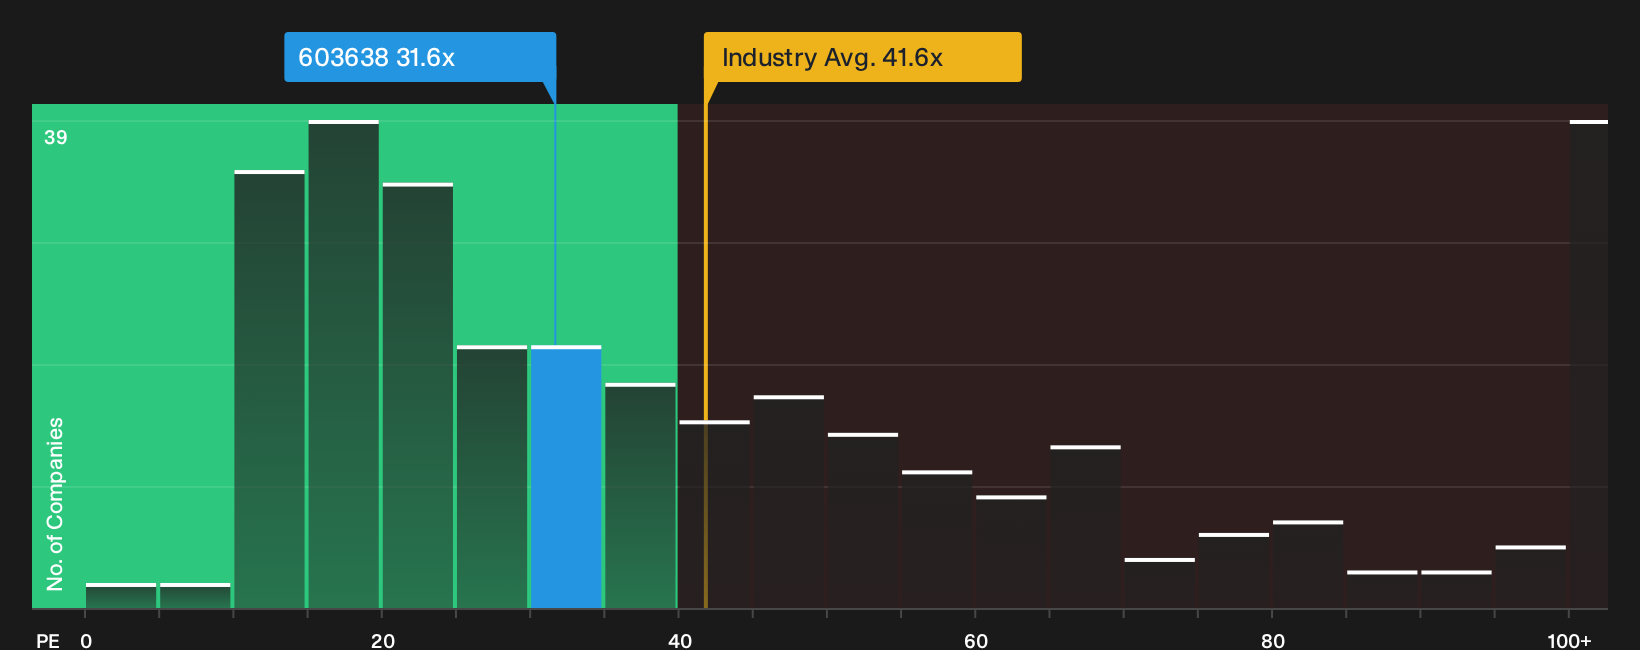
Task: Click the value 39 on the y-axis
Action: coord(56,138)
